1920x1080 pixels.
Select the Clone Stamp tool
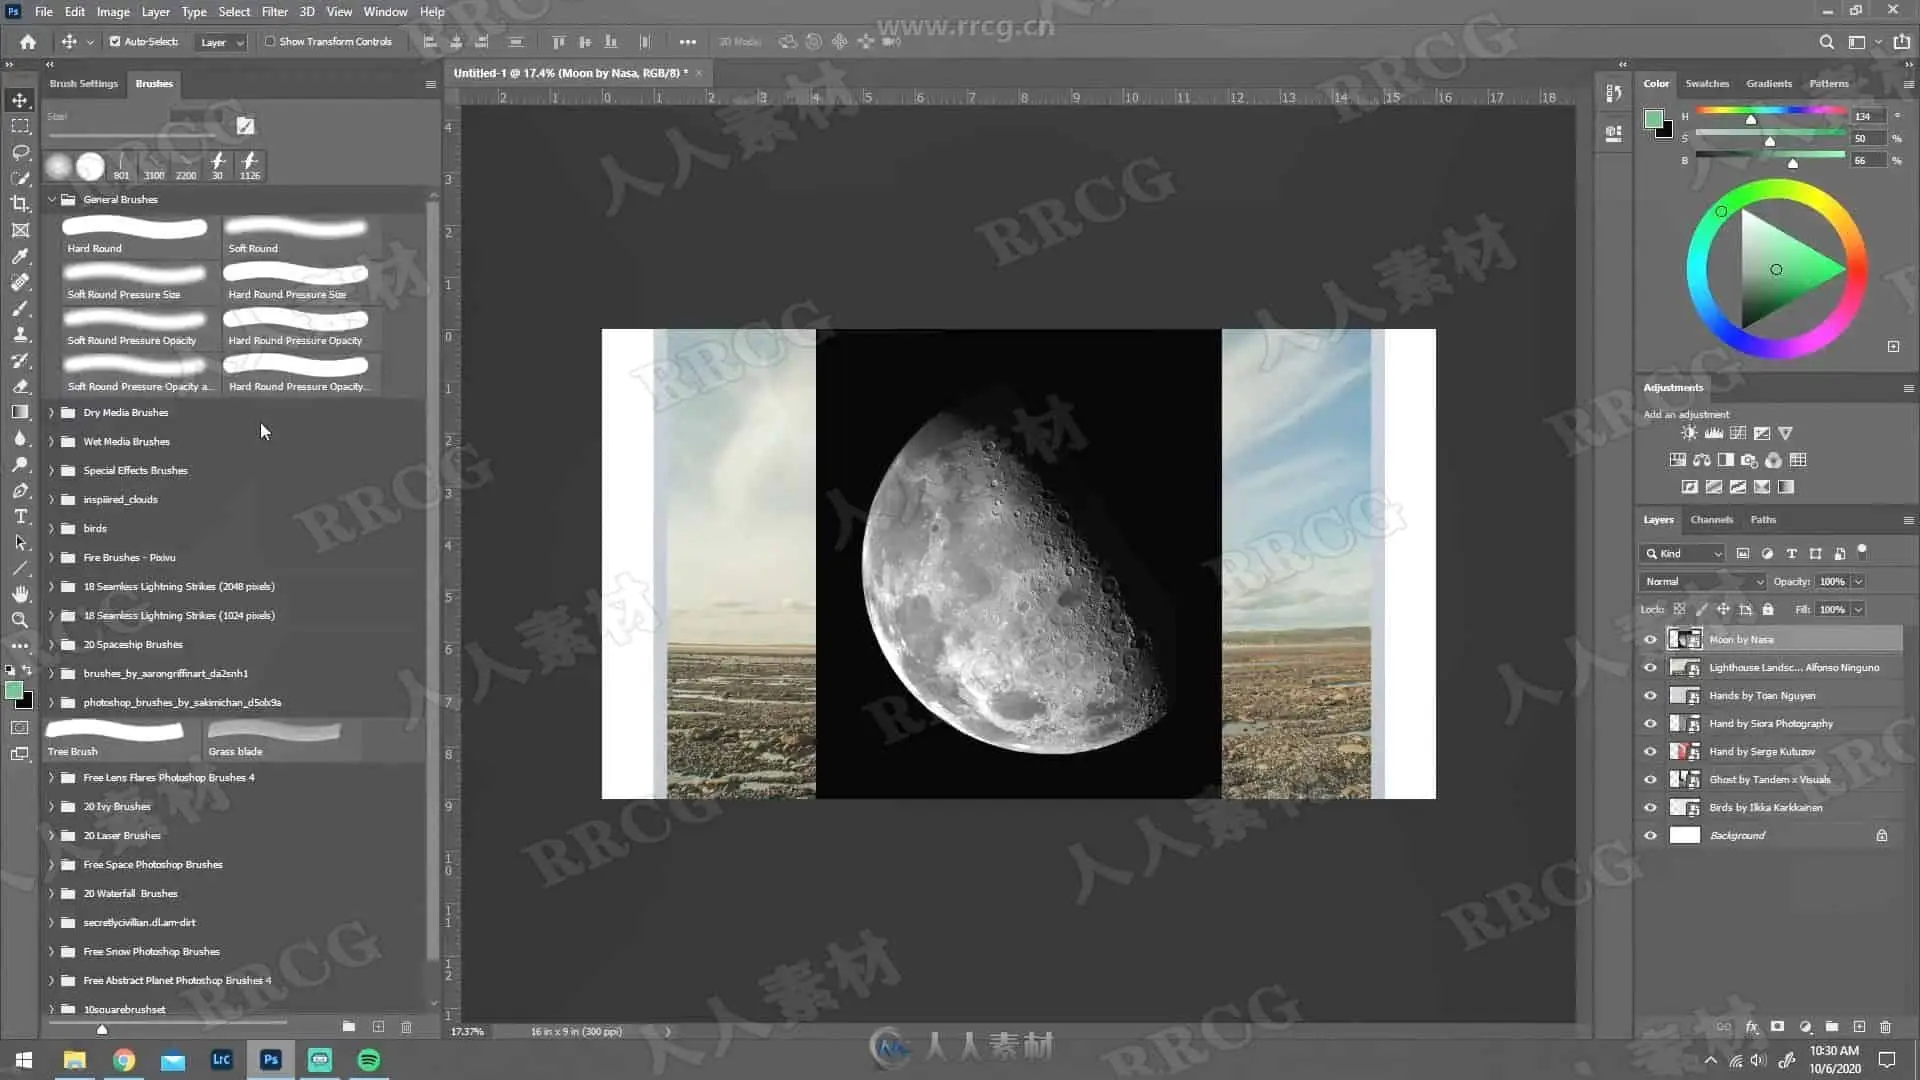[20, 334]
